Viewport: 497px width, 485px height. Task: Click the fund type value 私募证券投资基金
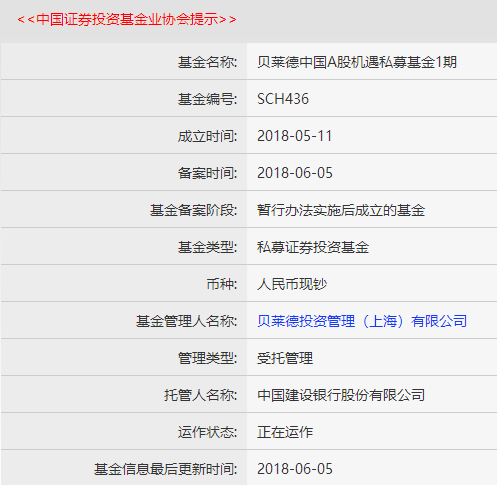313,247
